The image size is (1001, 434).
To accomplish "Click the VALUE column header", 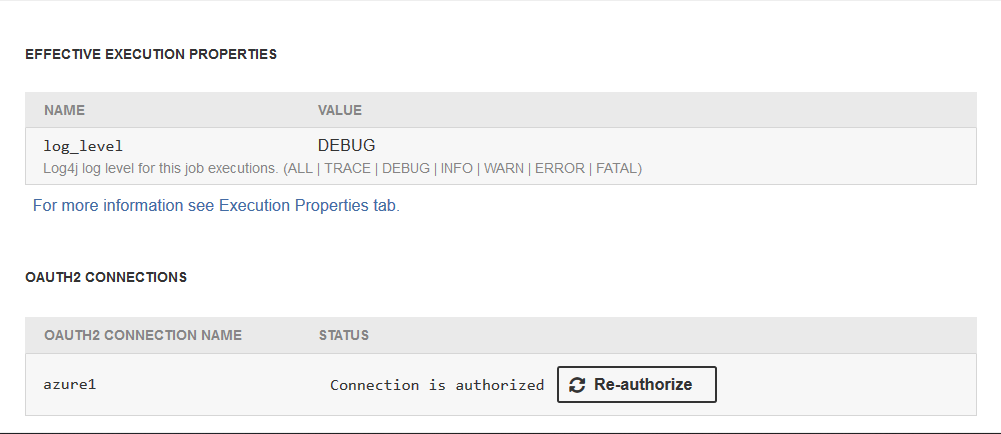I will (340, 110).
